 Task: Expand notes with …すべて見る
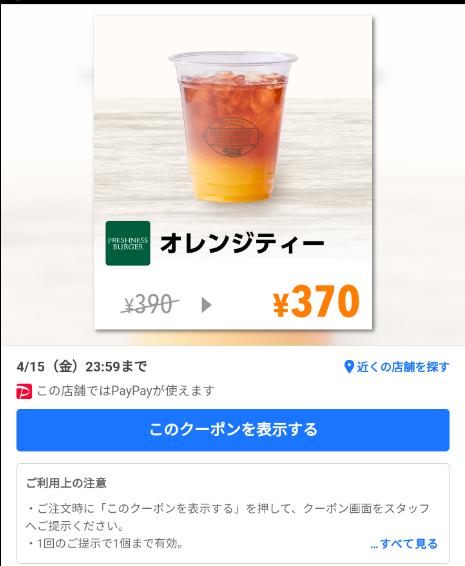point(404,544)
